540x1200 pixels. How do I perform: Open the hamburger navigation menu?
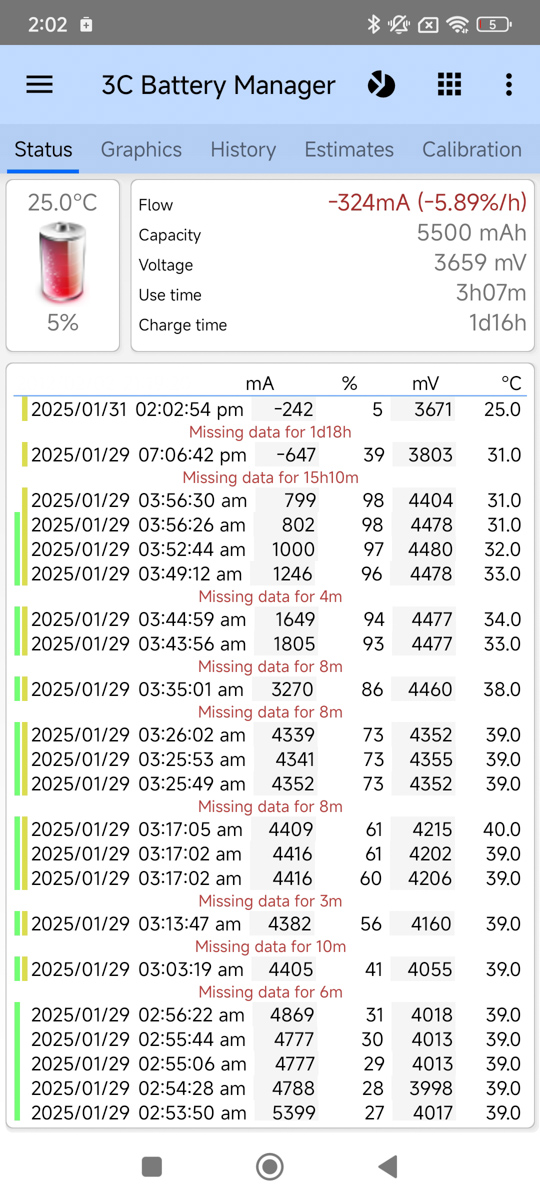tap(40, 85)
